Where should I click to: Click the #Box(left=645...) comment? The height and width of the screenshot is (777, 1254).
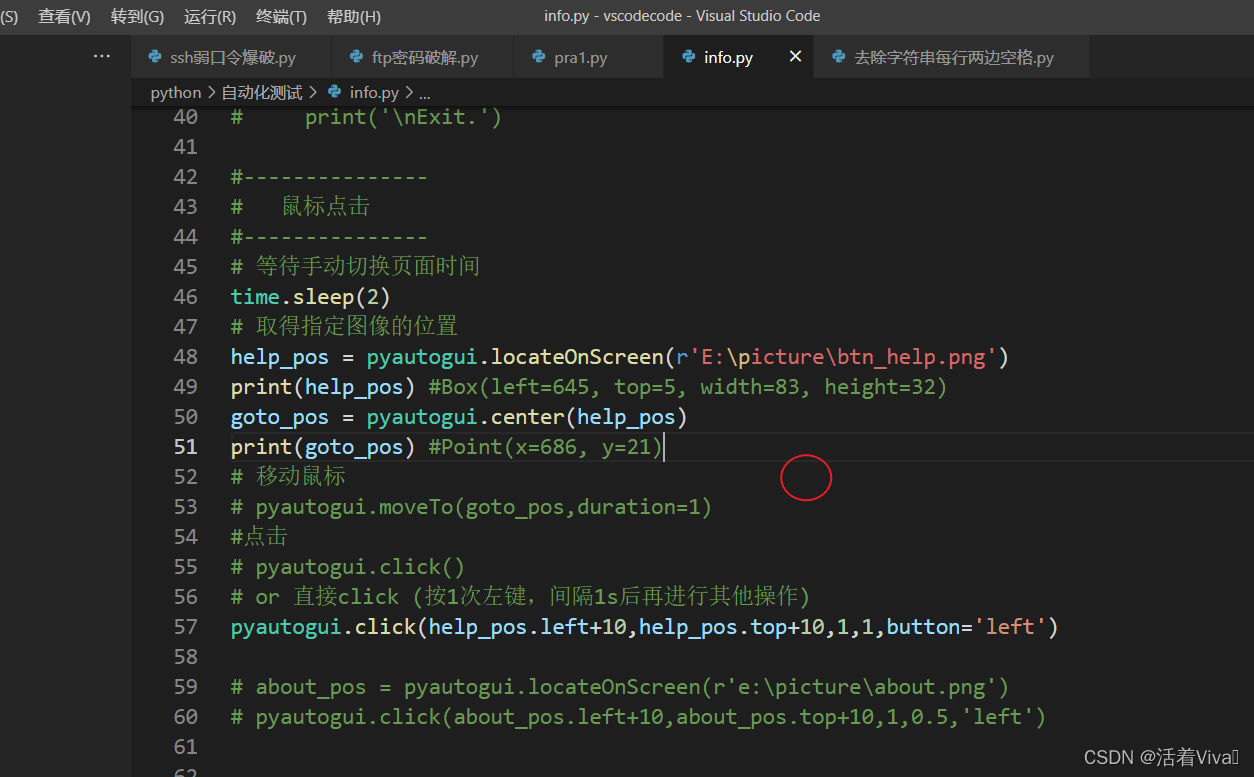(x=688, y=386)
